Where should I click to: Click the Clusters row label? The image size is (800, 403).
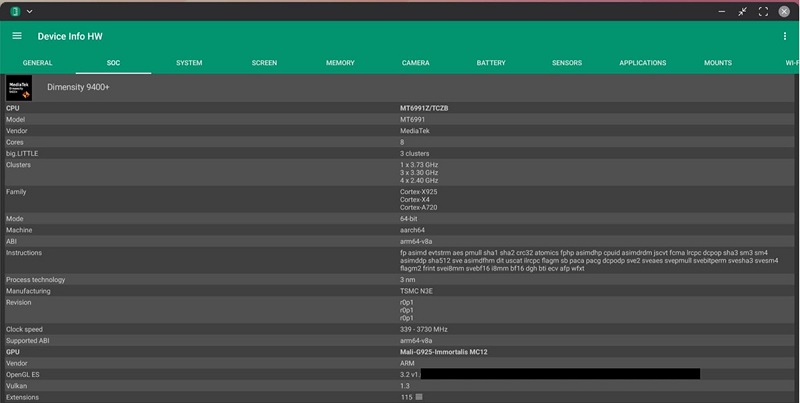[18, 165]
